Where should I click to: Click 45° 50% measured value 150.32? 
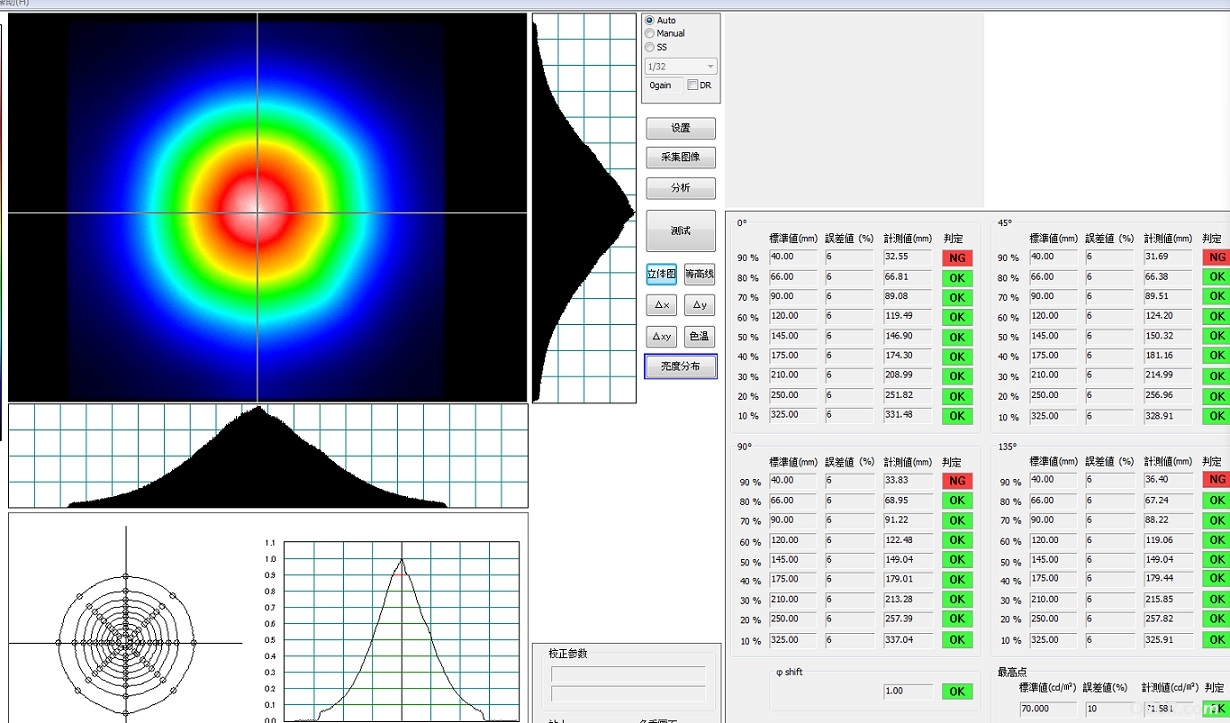[1169, 335]
